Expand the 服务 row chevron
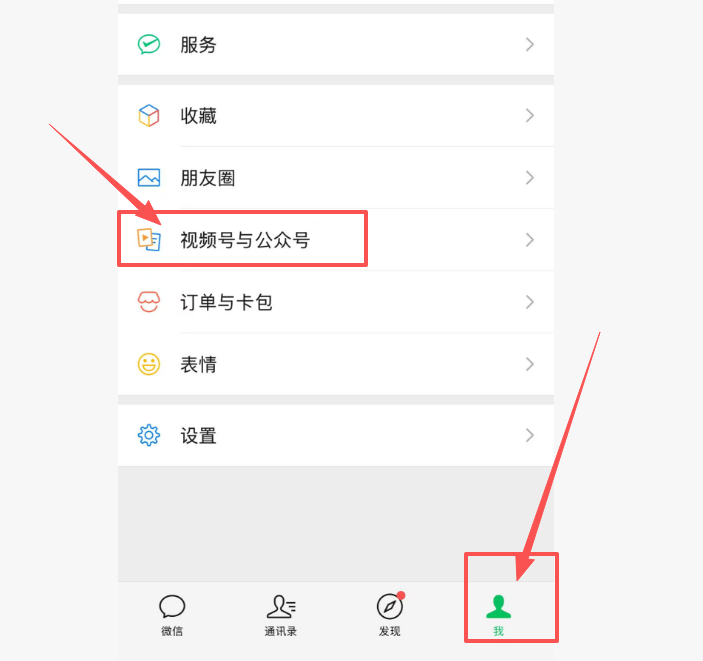This screenshot has height=661, width=703. 529,44
